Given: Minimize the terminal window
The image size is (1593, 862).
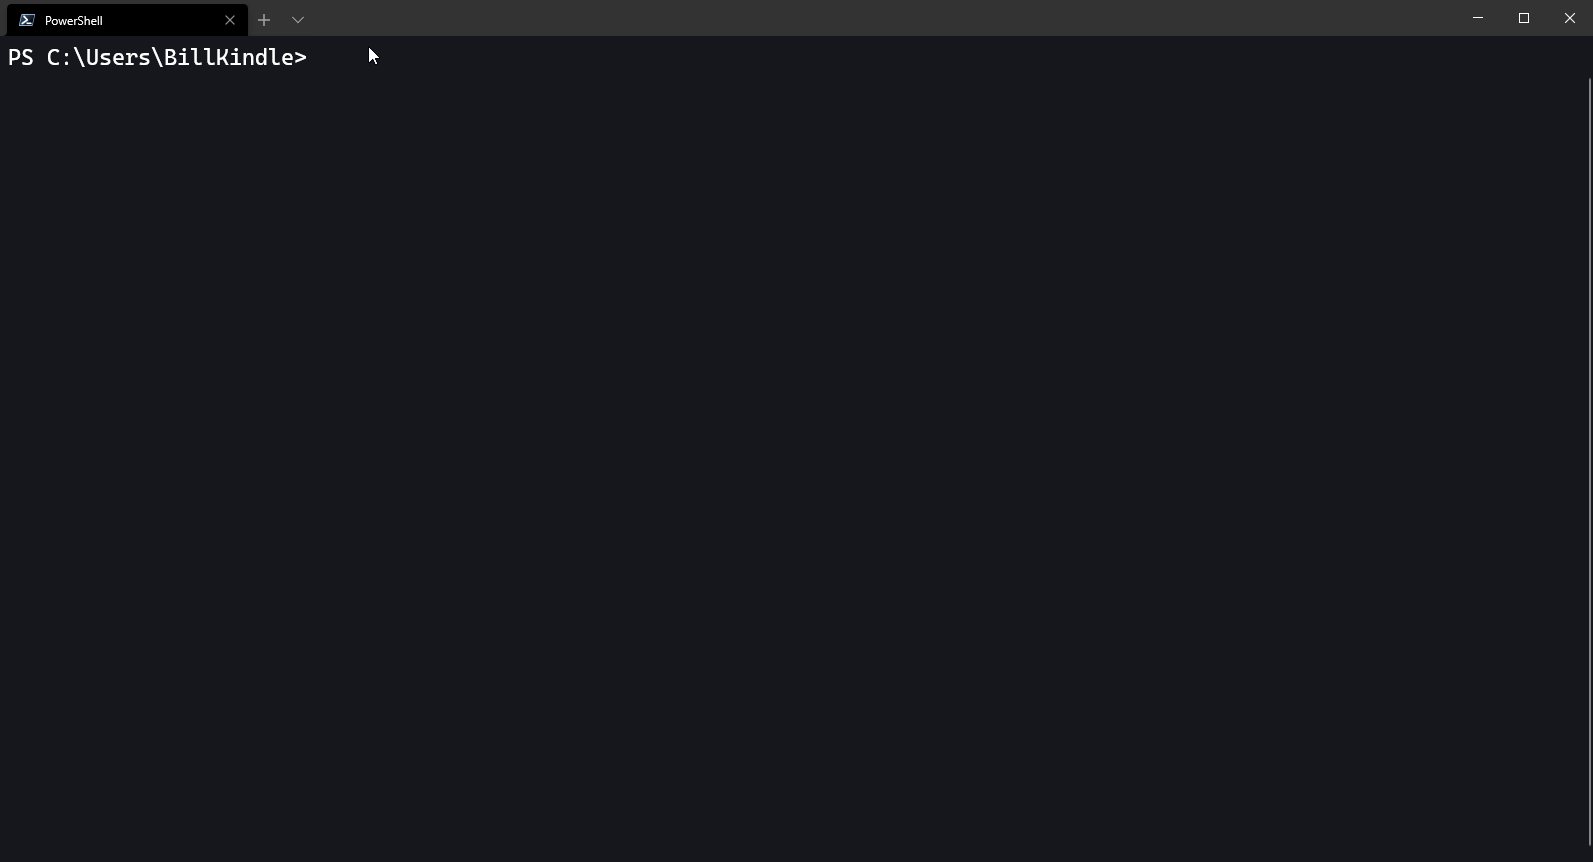Looking at the screenshot, I should point(1478,18).
